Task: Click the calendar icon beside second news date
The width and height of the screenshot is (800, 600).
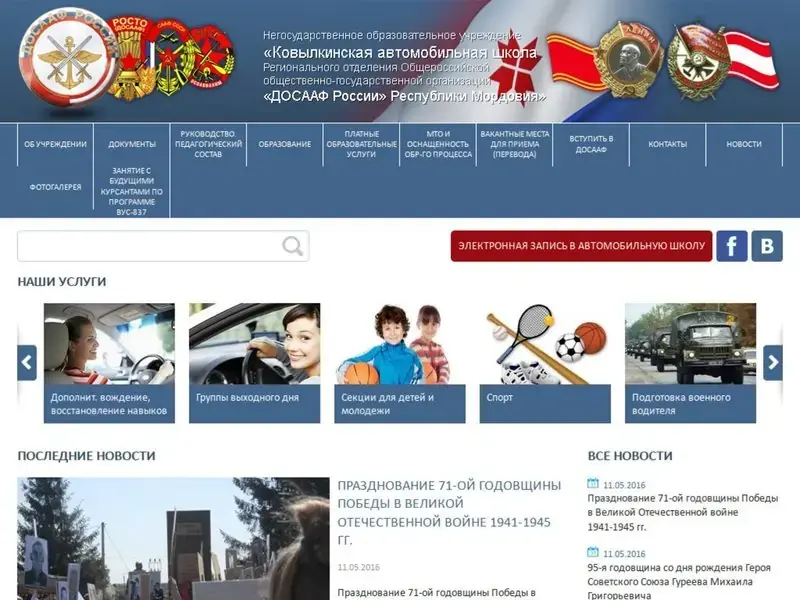Action: click(x=593, y=552)
